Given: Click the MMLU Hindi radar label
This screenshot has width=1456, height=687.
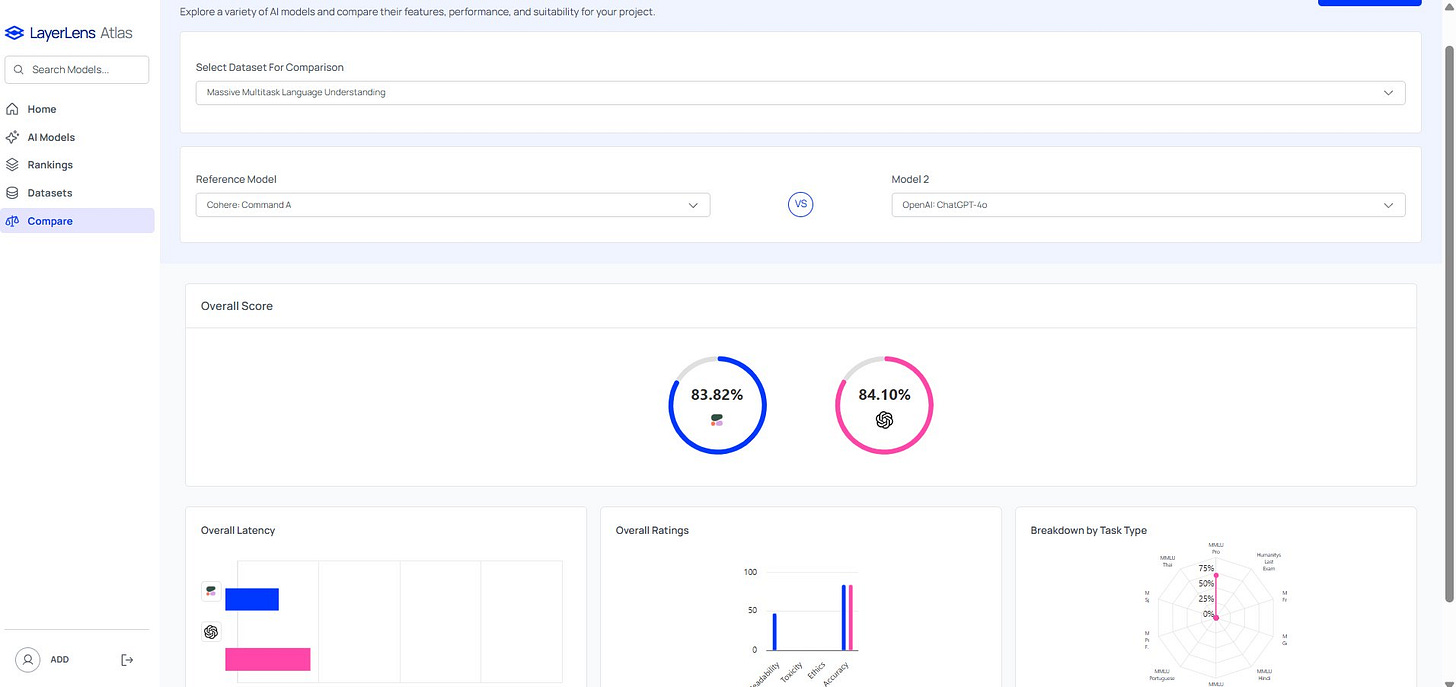Looking at the screenshot, I should click(x=1264, y=674).
